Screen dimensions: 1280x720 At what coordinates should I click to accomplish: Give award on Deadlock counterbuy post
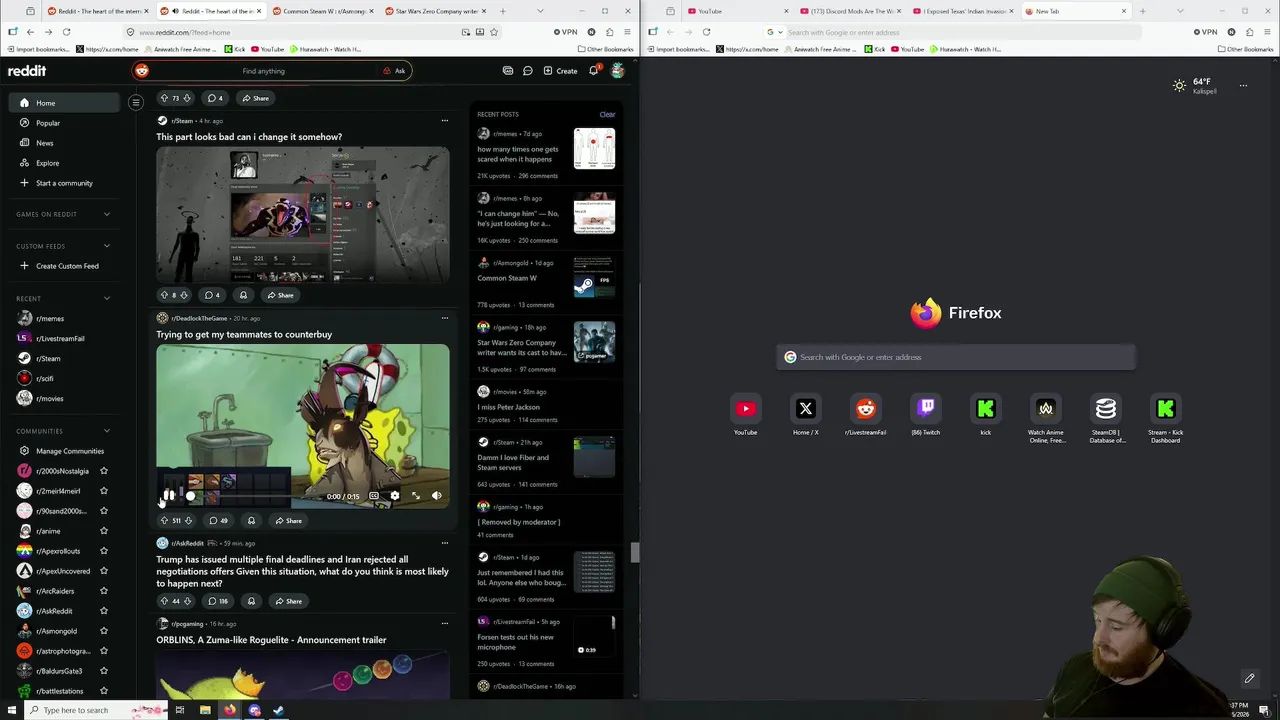click(251, 520)
